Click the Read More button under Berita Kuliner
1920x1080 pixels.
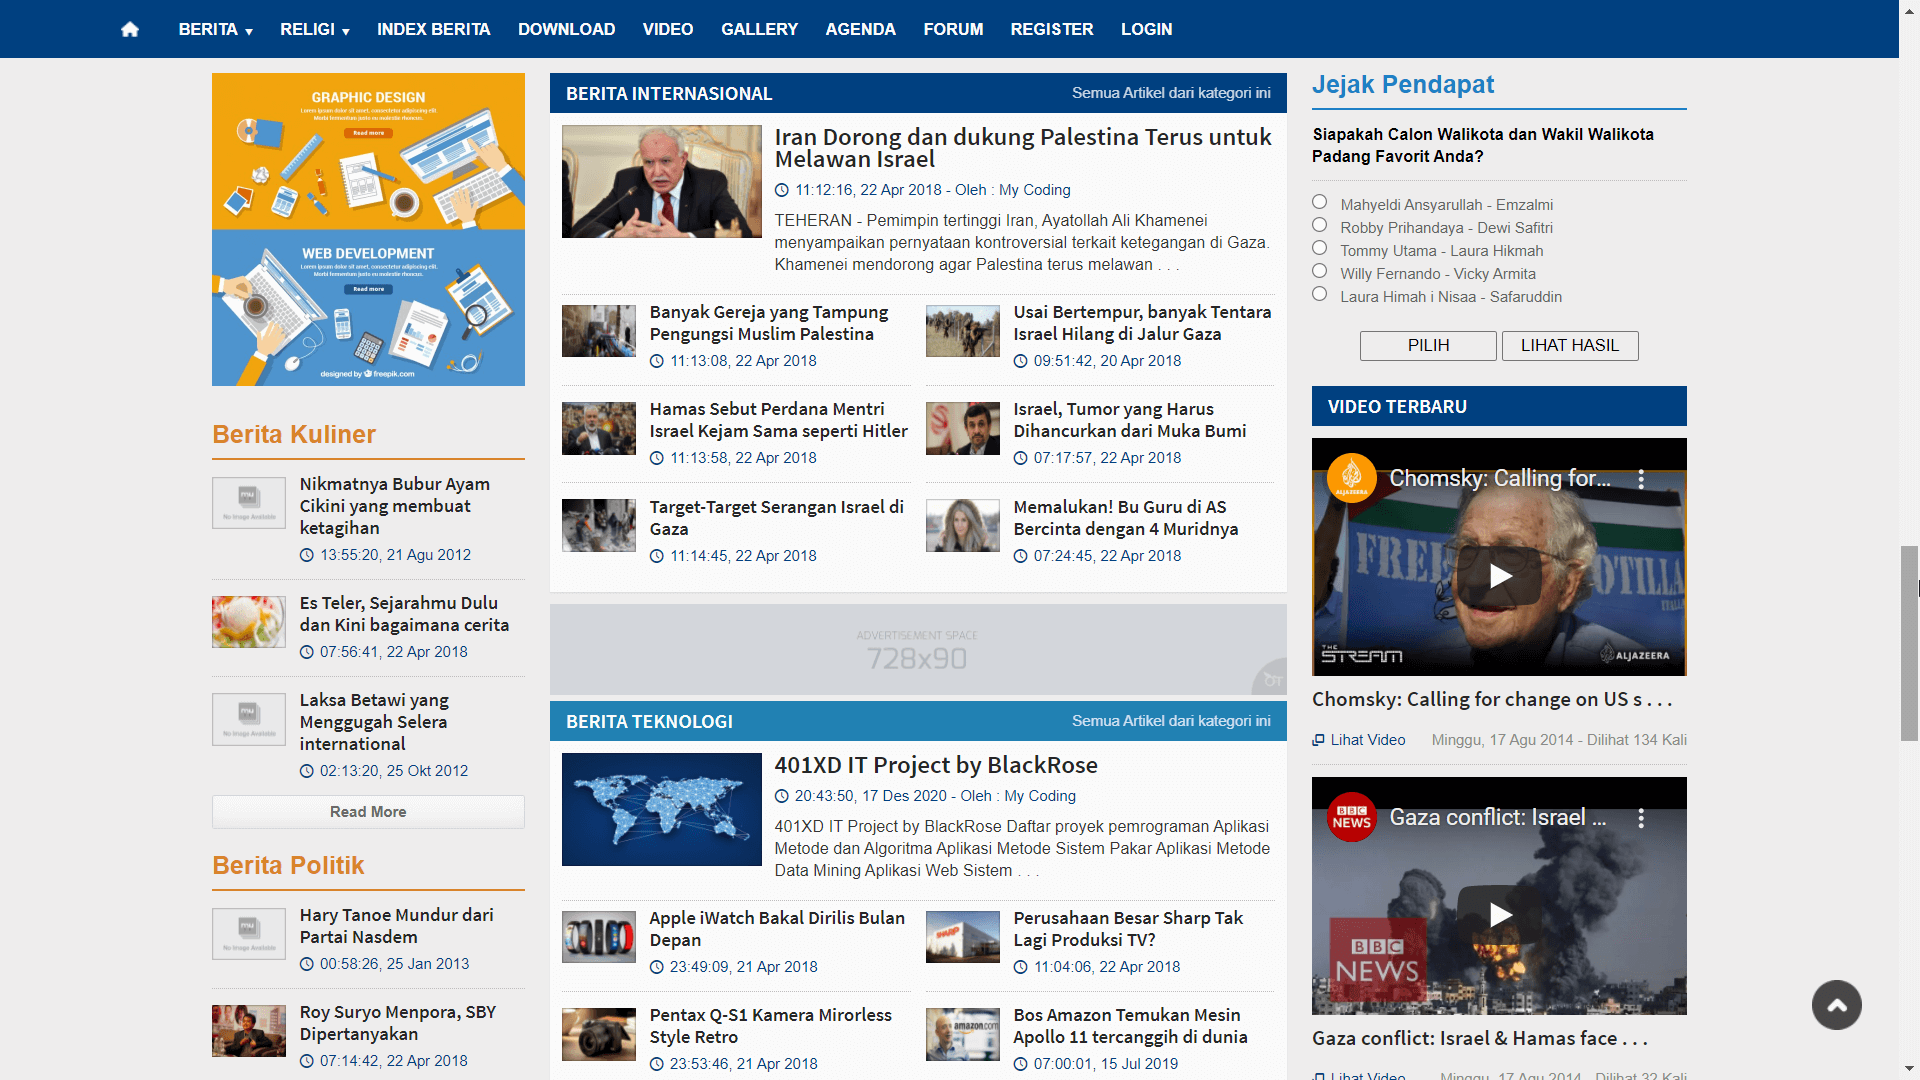point(367,811)
